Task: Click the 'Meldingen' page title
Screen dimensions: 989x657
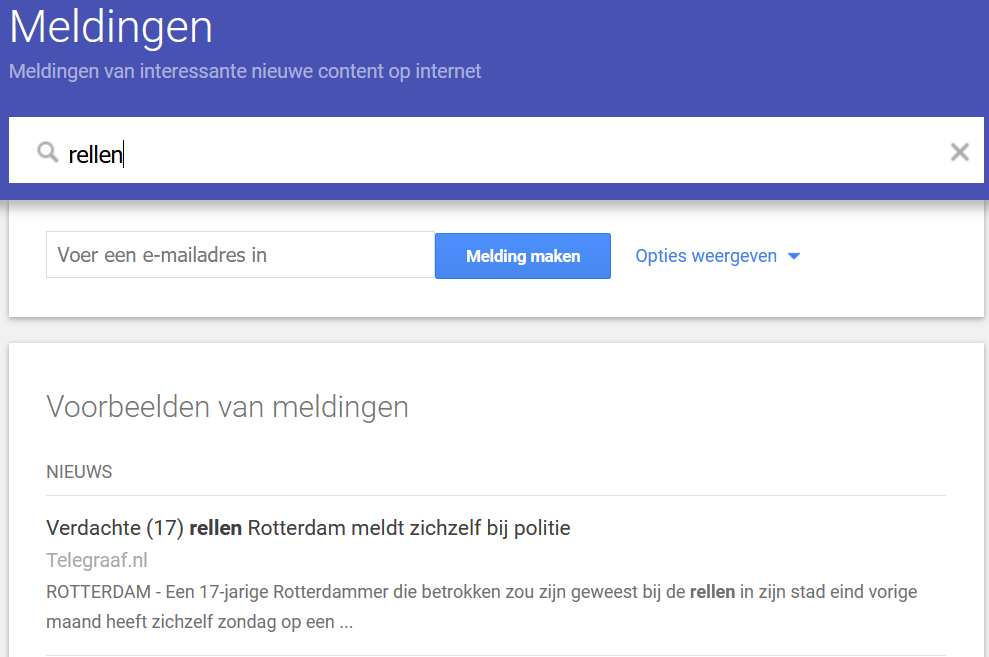Action: pyautogui.click(x=111, y=27)
